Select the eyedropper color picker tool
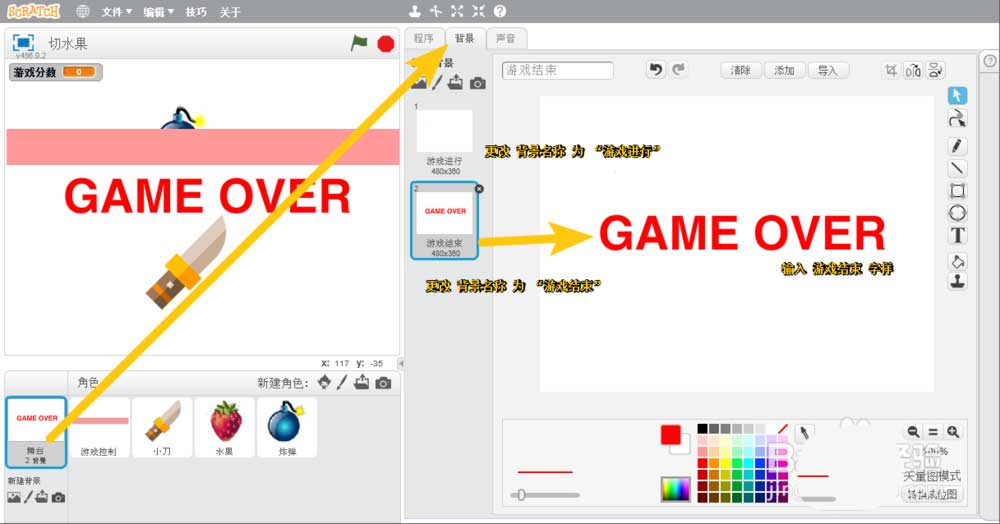 804,433
